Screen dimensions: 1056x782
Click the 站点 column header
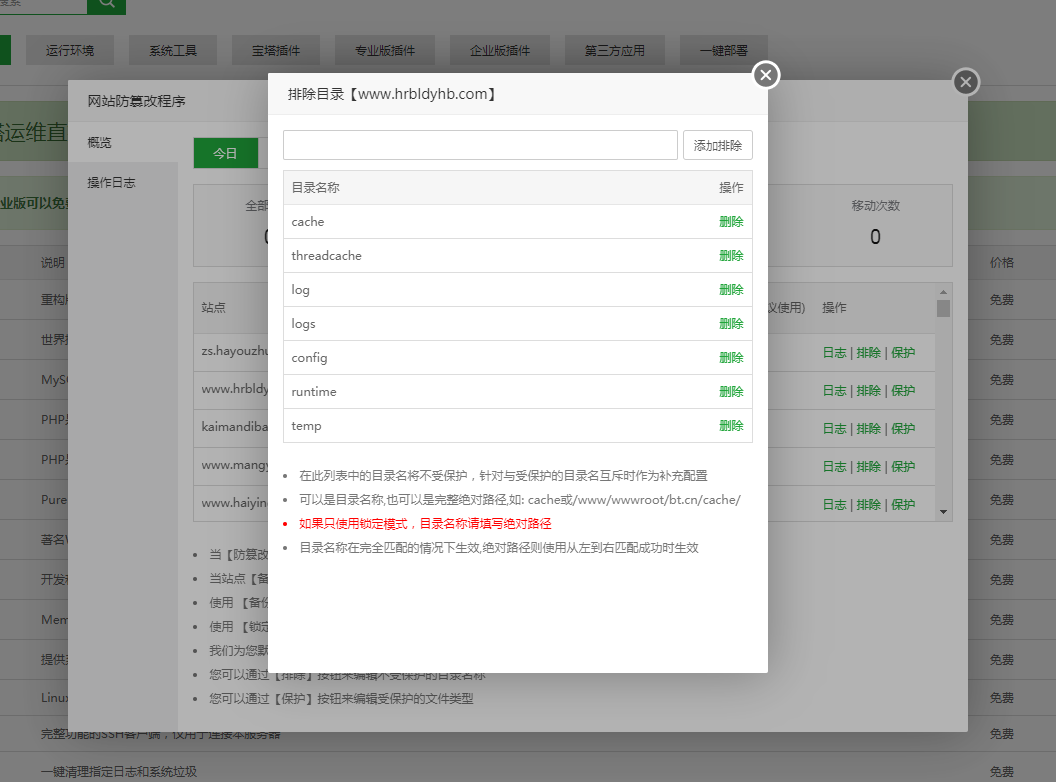(213, 307)
